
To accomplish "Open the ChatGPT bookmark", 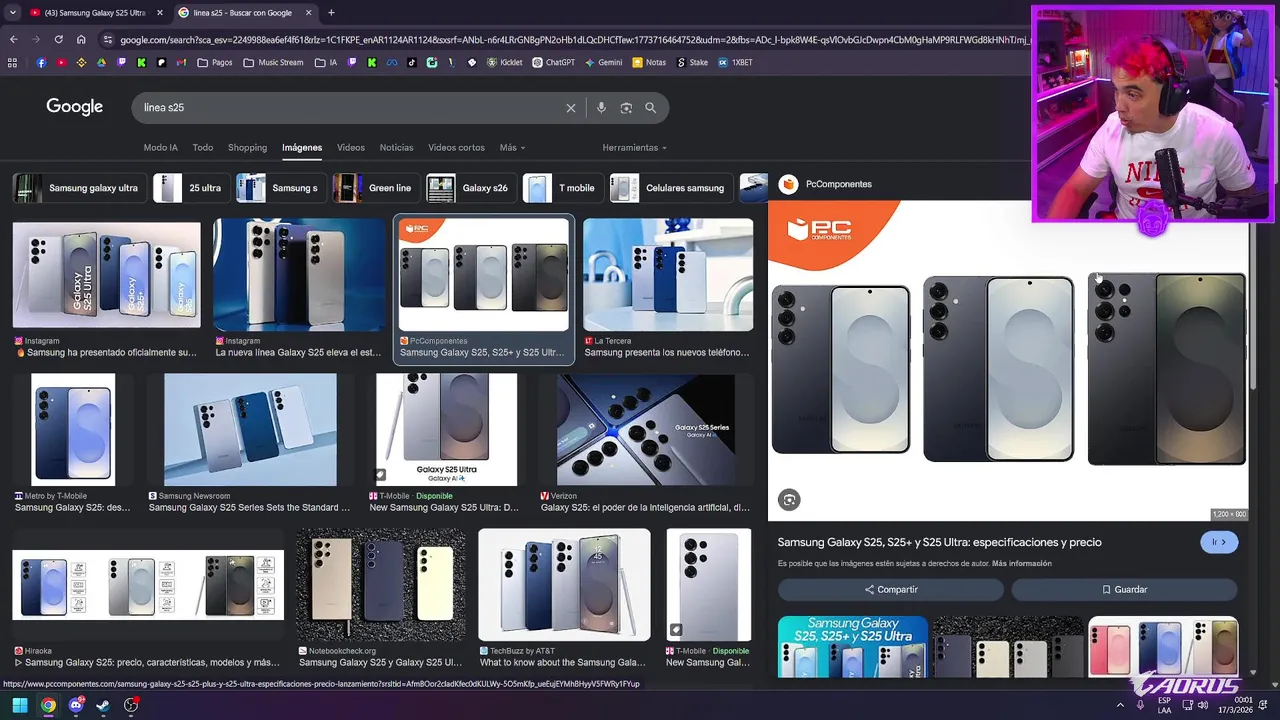I will coord(553,62).
